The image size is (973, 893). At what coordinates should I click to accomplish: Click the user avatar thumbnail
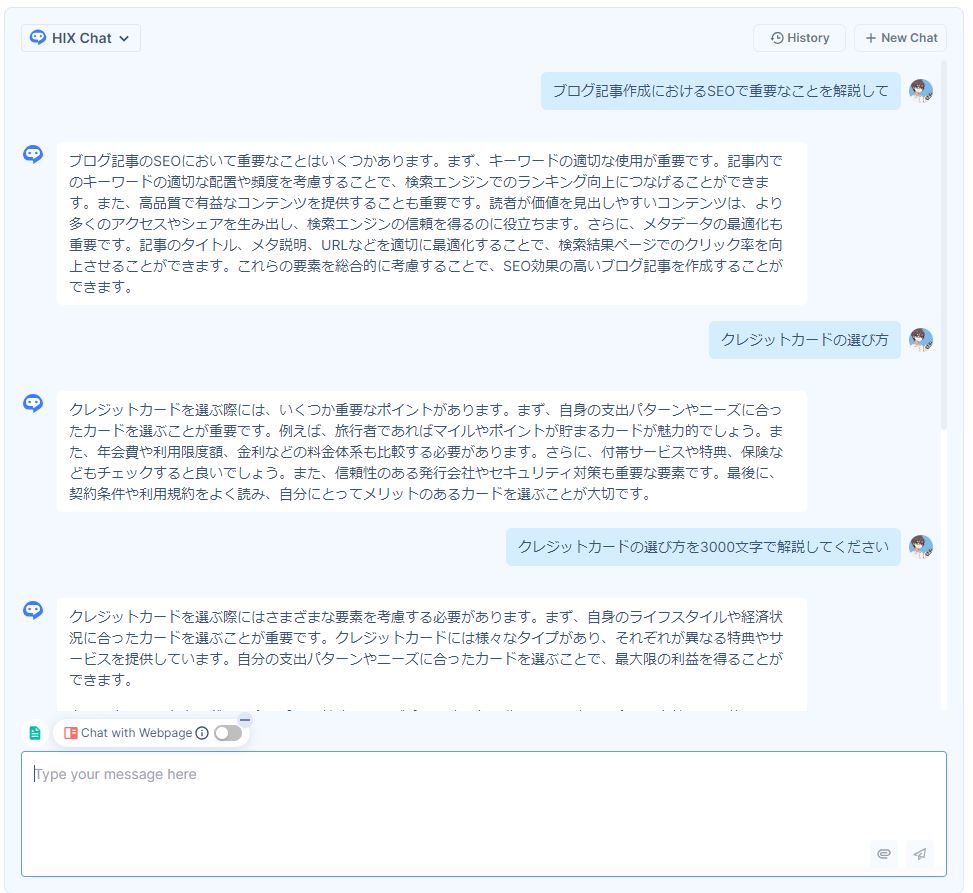(920, 90)
